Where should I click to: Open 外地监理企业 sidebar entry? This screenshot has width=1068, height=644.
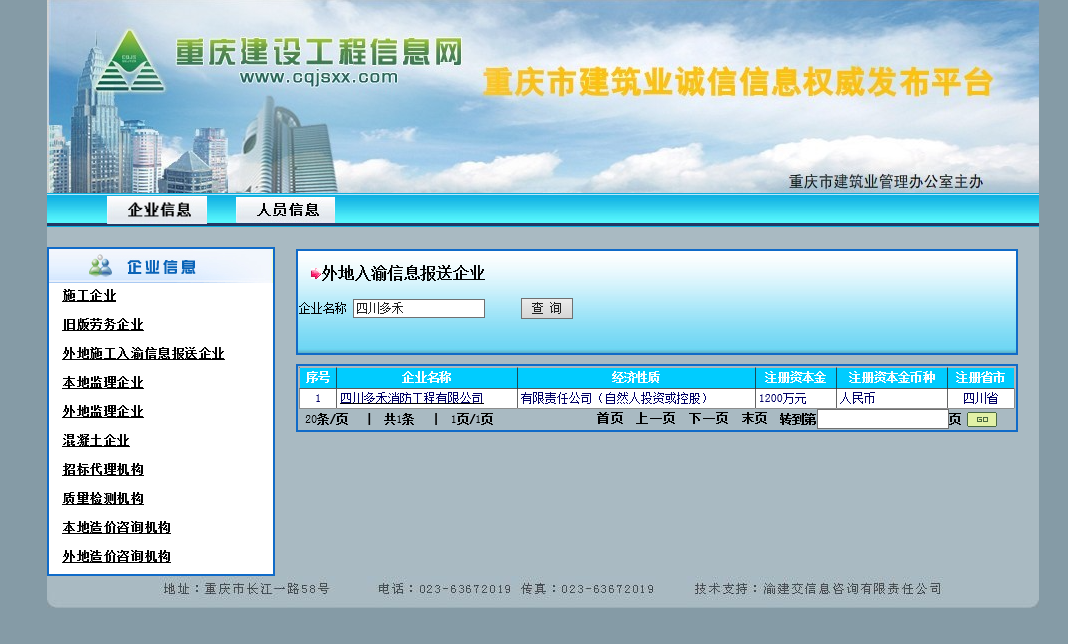click(103, 412)
